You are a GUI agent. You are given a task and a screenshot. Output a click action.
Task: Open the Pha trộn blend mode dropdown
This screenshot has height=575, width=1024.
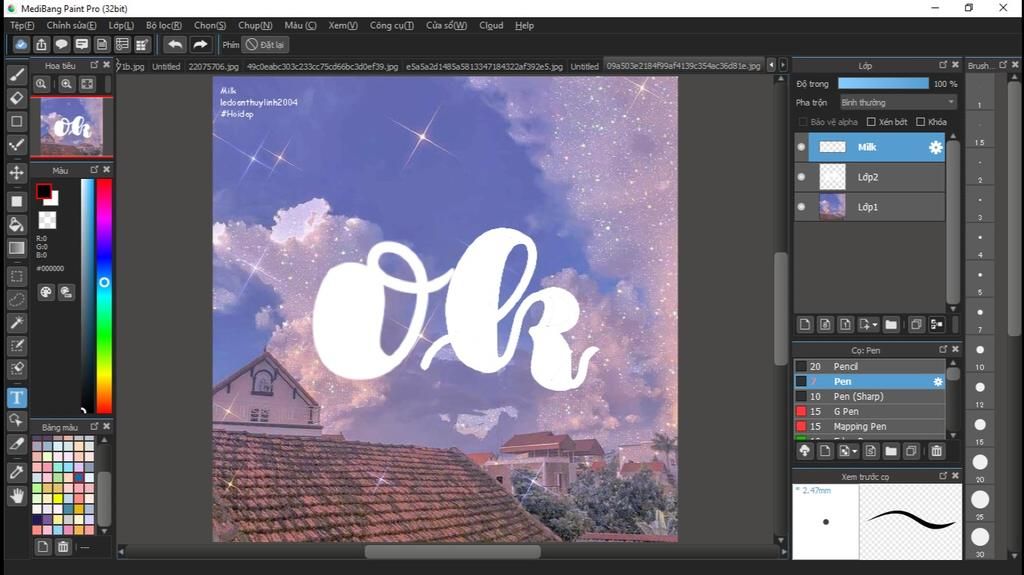tap(898, 103)
